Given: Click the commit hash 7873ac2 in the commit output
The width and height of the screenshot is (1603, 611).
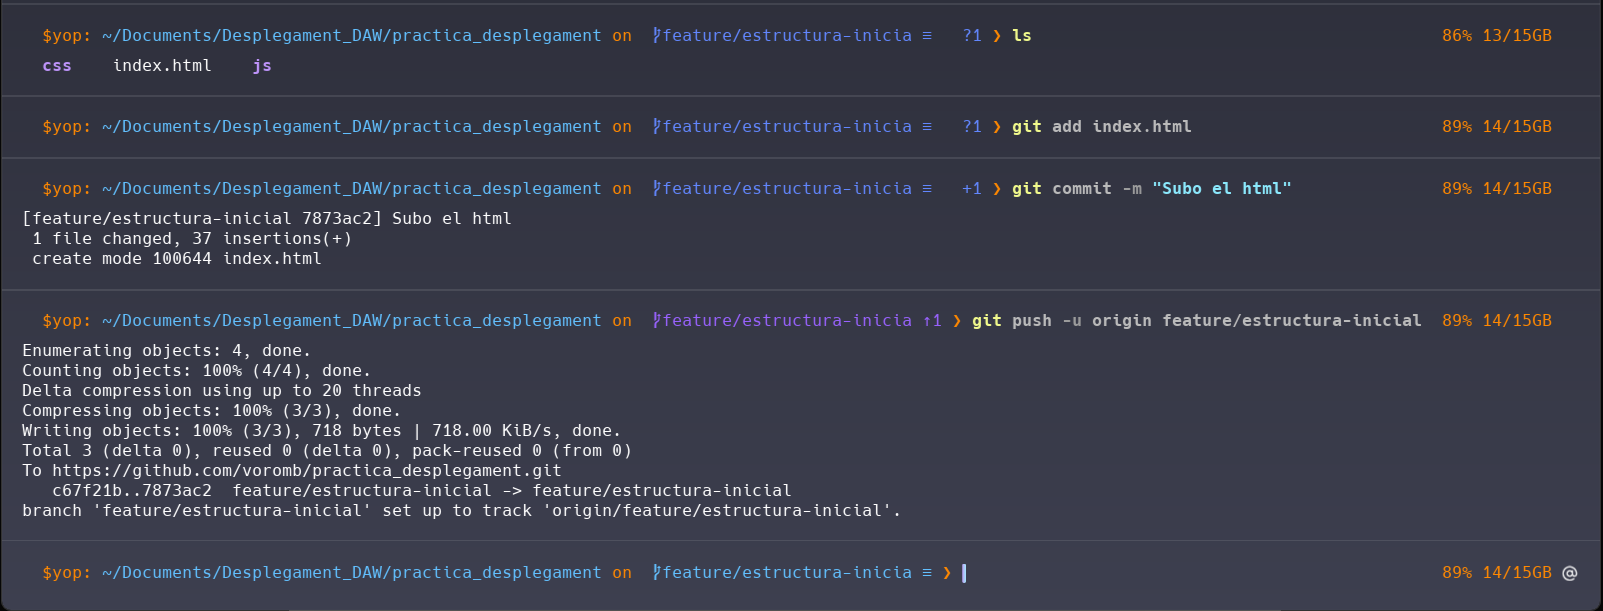Looking at the screenshot, I should 341,219.
